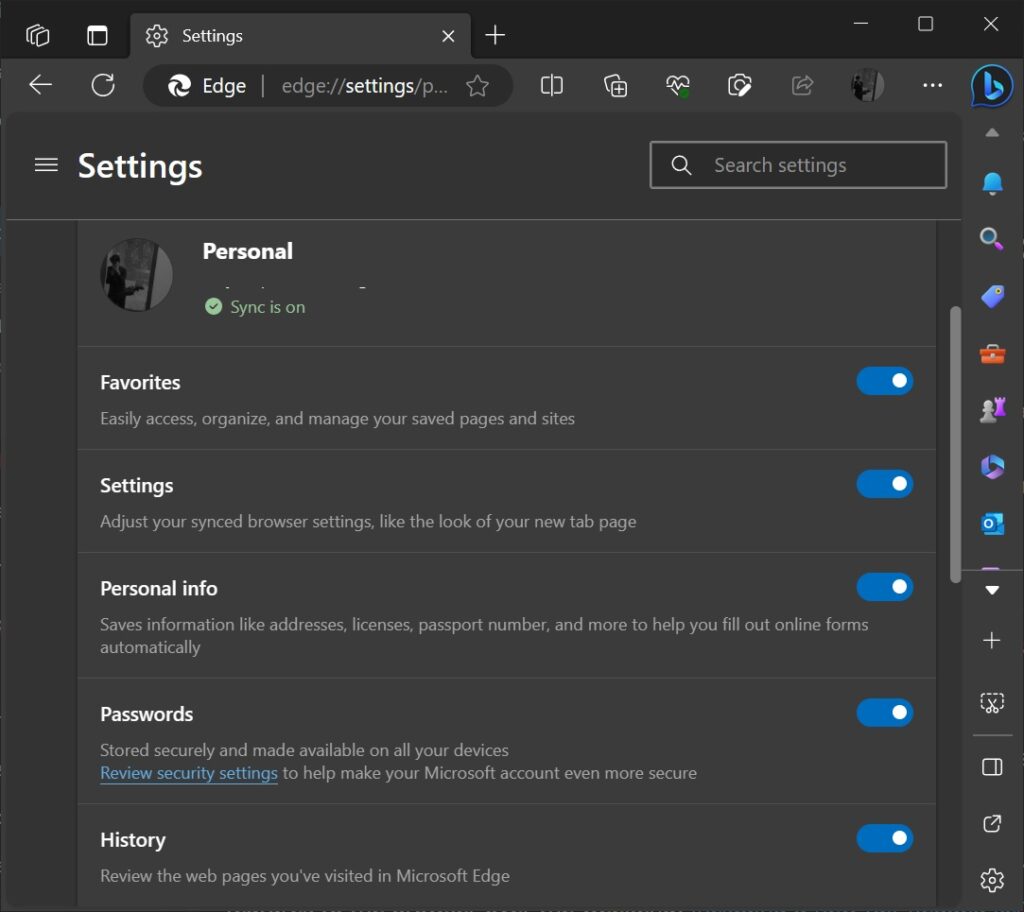Viewport: 1024px width, 912px height.
Task: Open Shopping icon in the sidebar
Action: [x=991, y=296]
